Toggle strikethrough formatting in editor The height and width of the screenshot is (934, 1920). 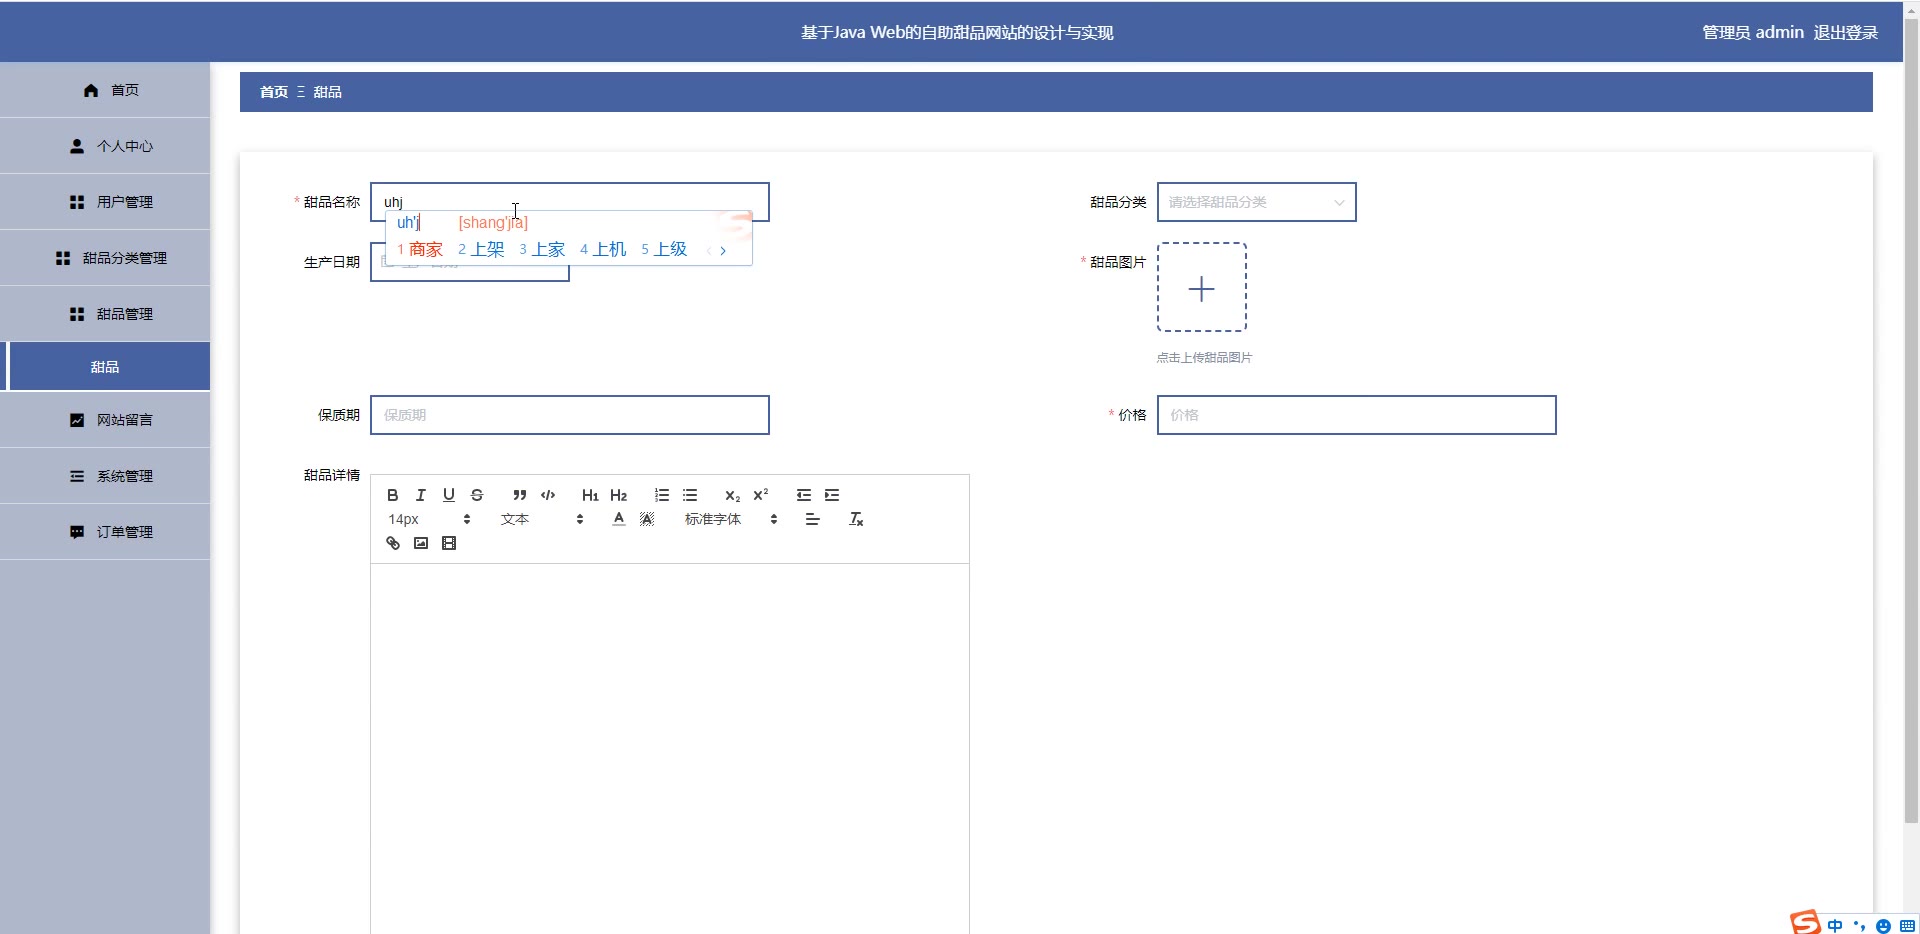click(x=477, y=495)
